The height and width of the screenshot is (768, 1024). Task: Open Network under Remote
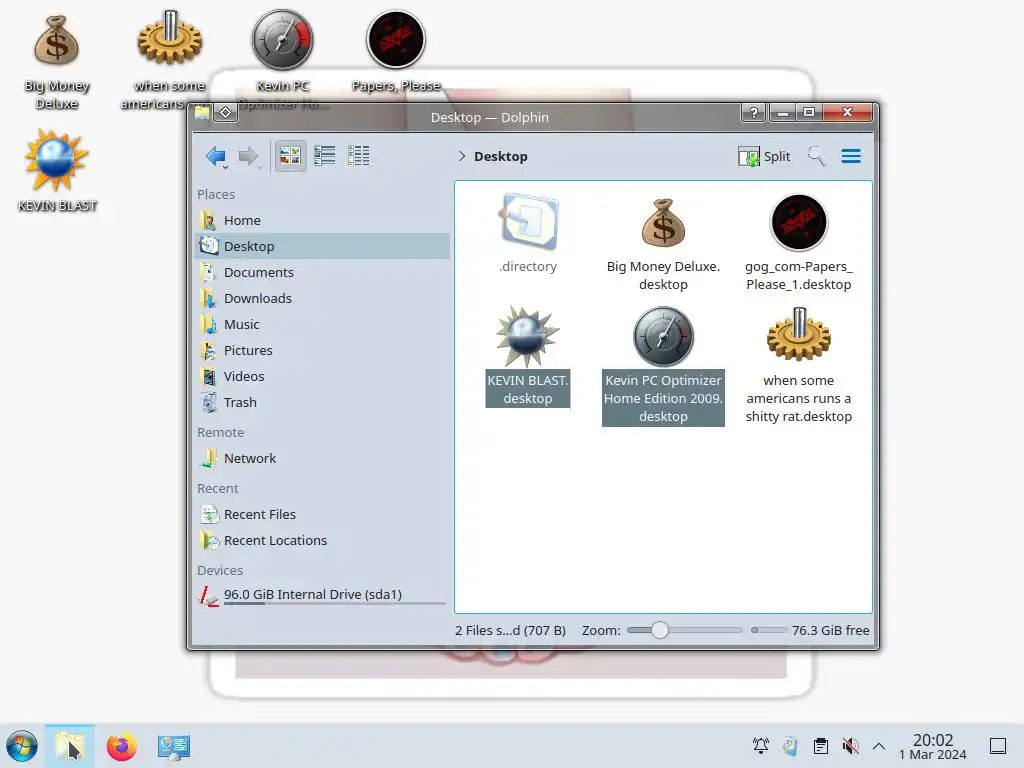(x=323, y=458)
